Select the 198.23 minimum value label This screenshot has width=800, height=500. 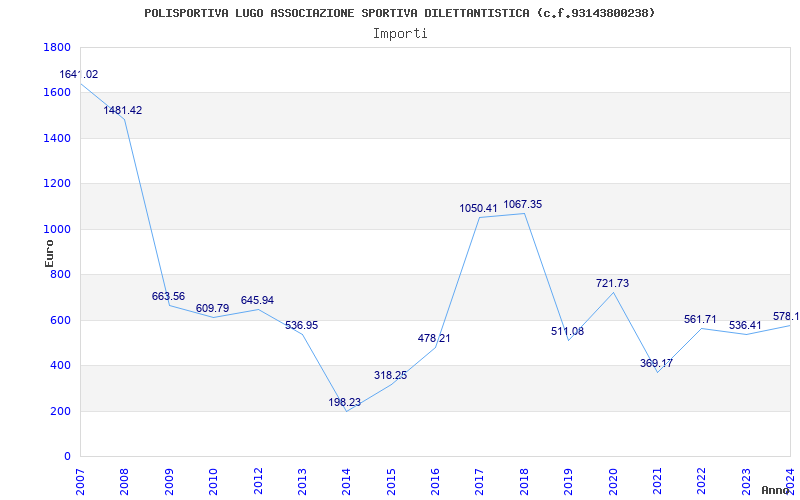344,403
